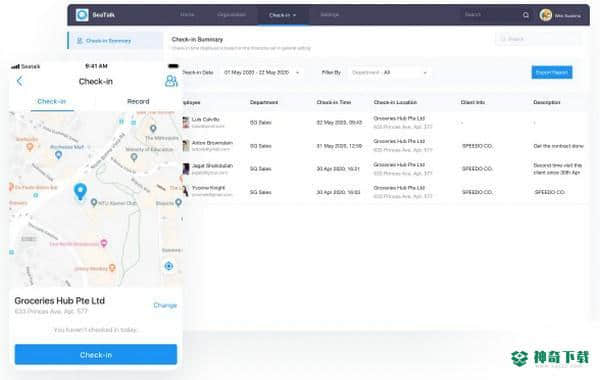The image size is (600, 380).
Task: Click the Export Report button
Action: pyautogui.click(x=551, y=72)
